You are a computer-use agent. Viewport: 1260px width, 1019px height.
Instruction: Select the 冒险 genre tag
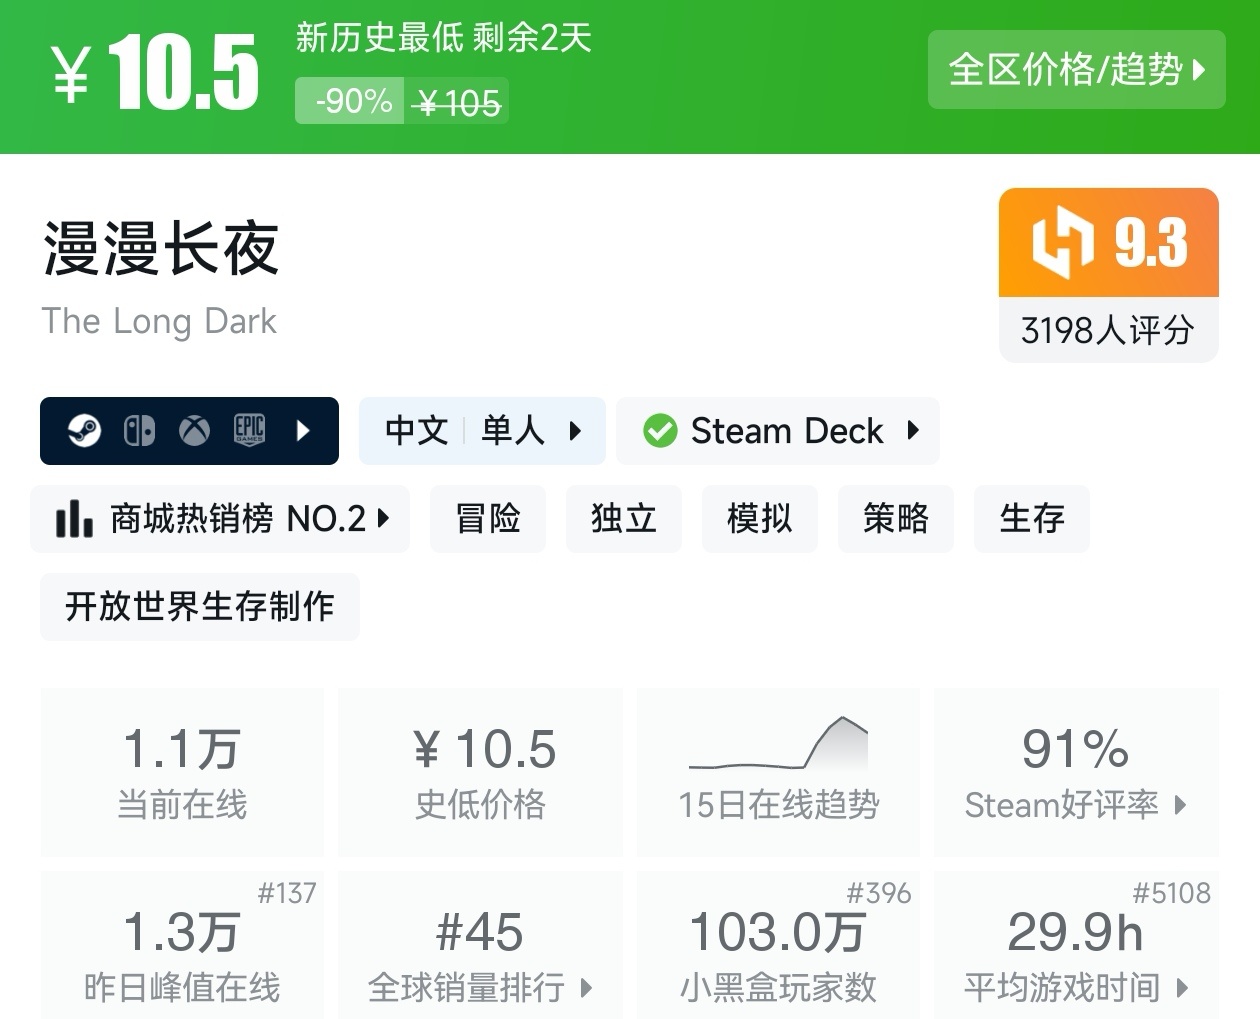click(488, 519)
